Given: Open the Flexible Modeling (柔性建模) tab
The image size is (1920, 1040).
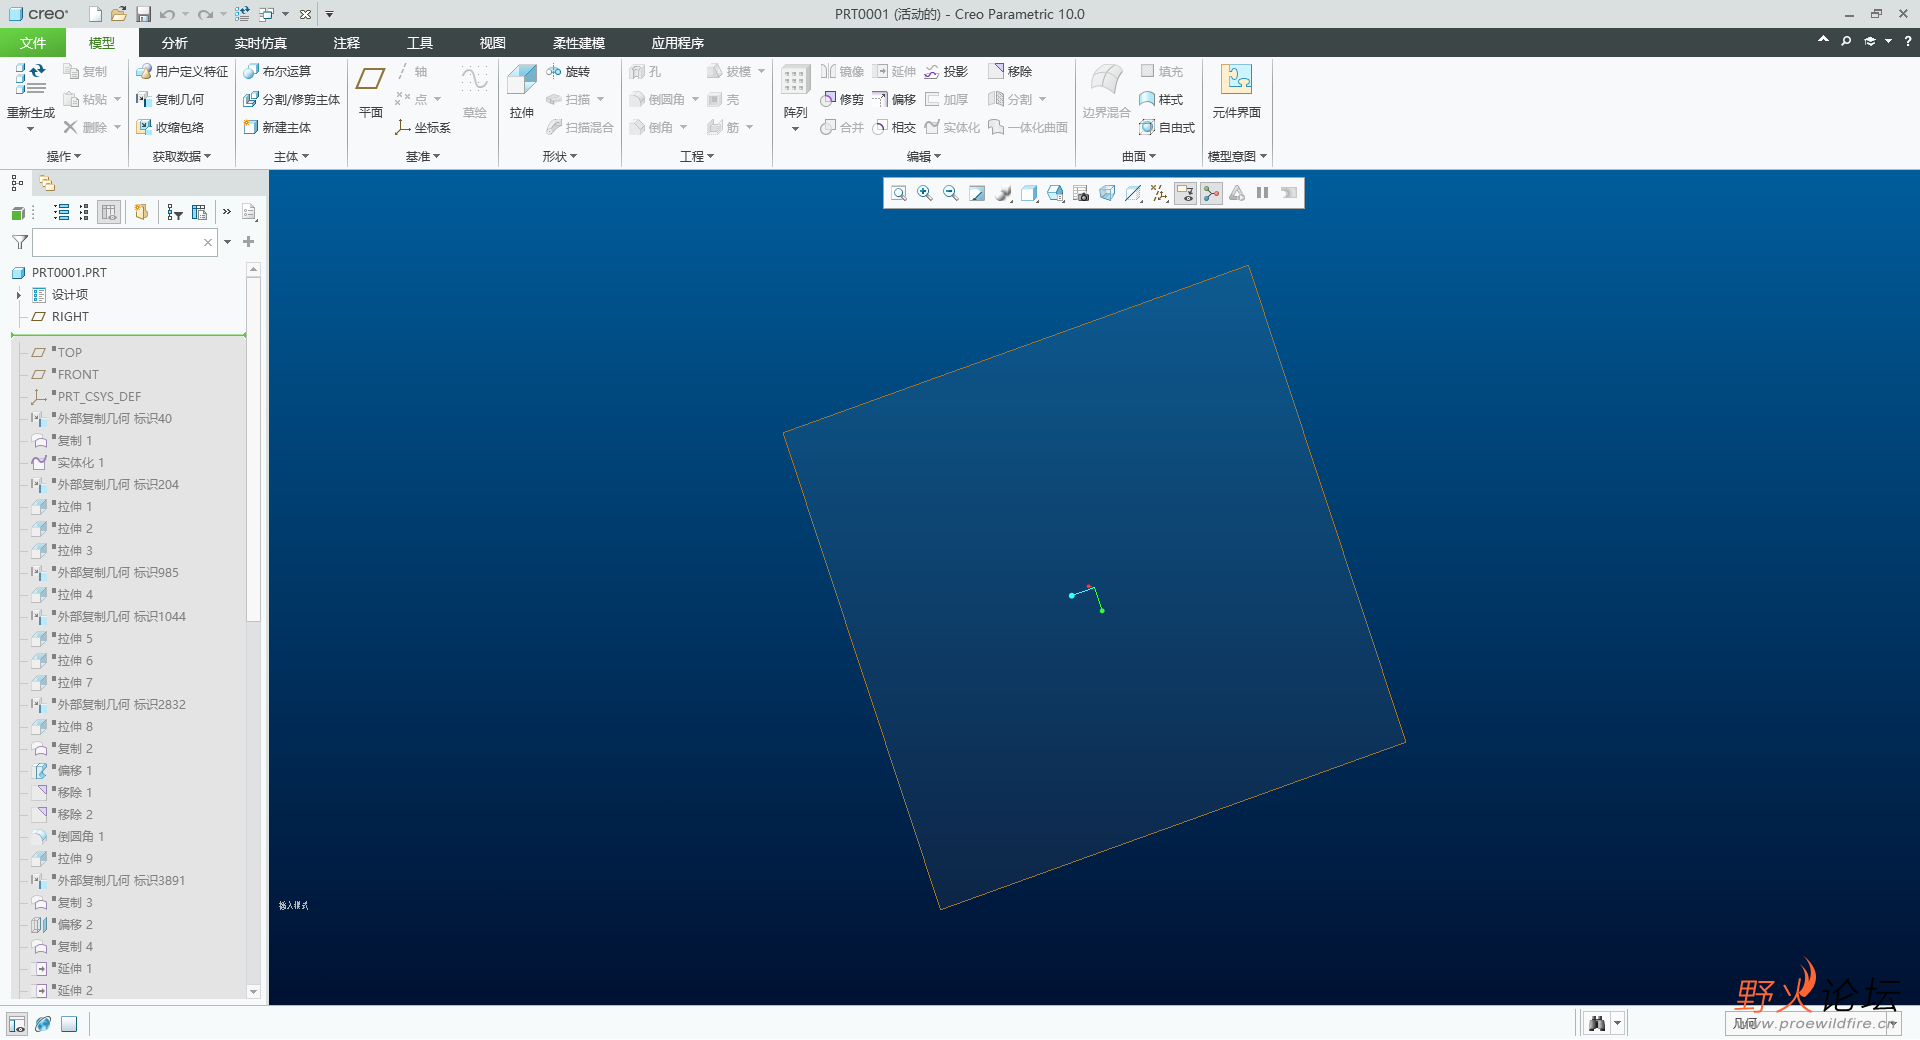Looking at the screenshot, I should point(579,43).
